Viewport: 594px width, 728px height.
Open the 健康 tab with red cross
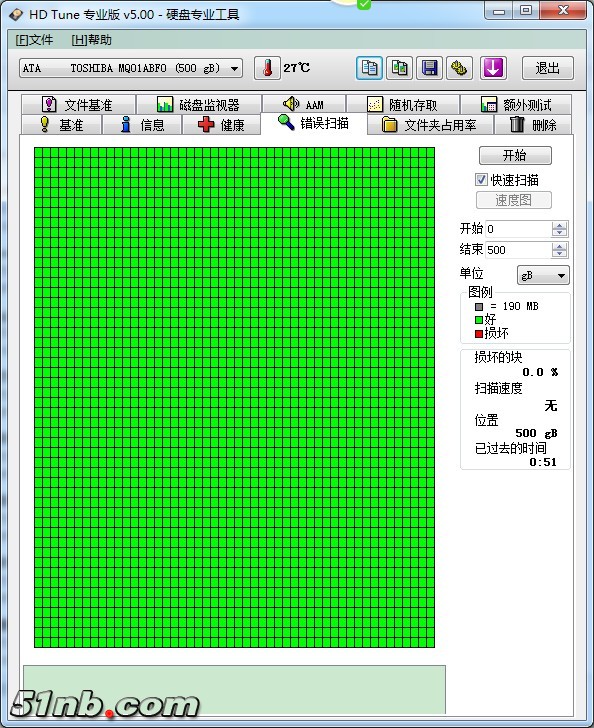(x=222, y=124)
